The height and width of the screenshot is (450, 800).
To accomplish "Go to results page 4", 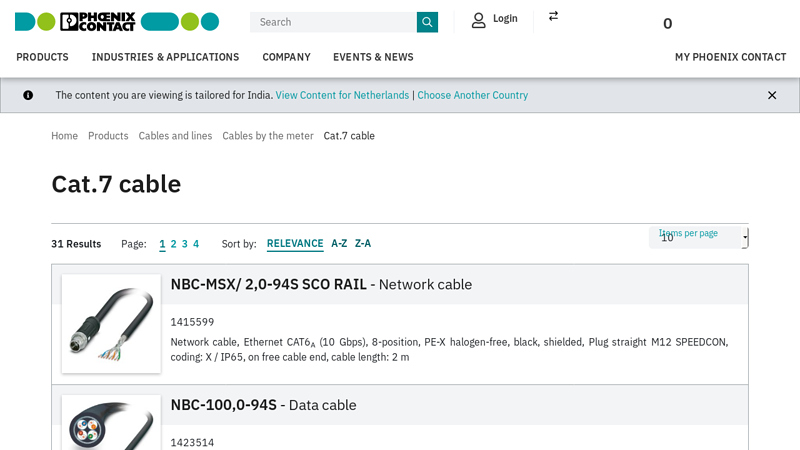I will (x=196, y=244).
